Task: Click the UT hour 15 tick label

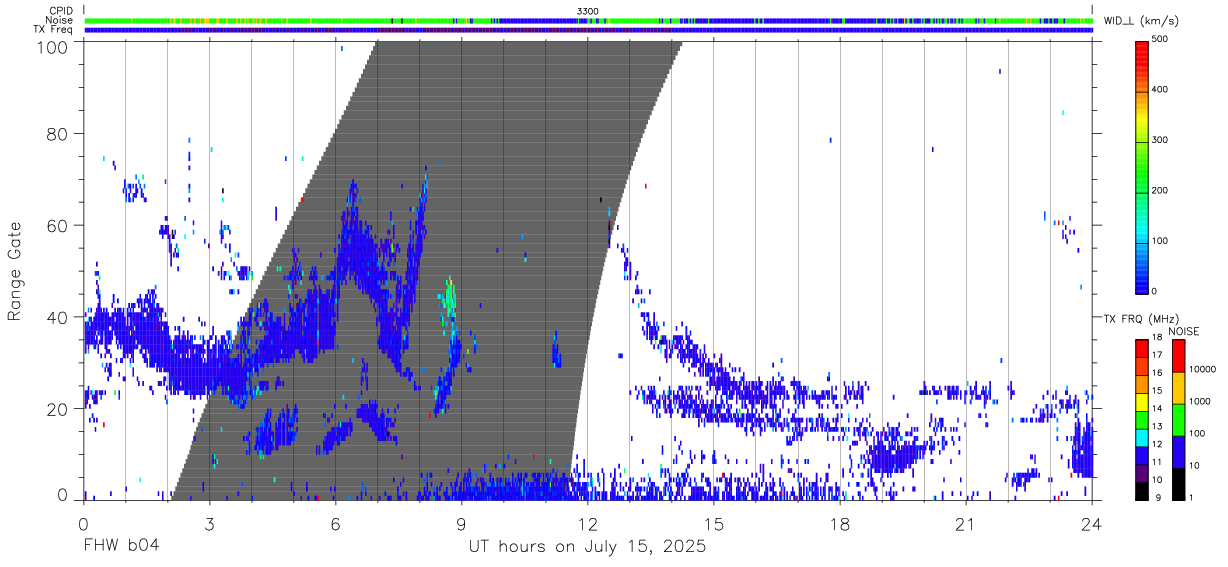Action: tap(714, 524)
